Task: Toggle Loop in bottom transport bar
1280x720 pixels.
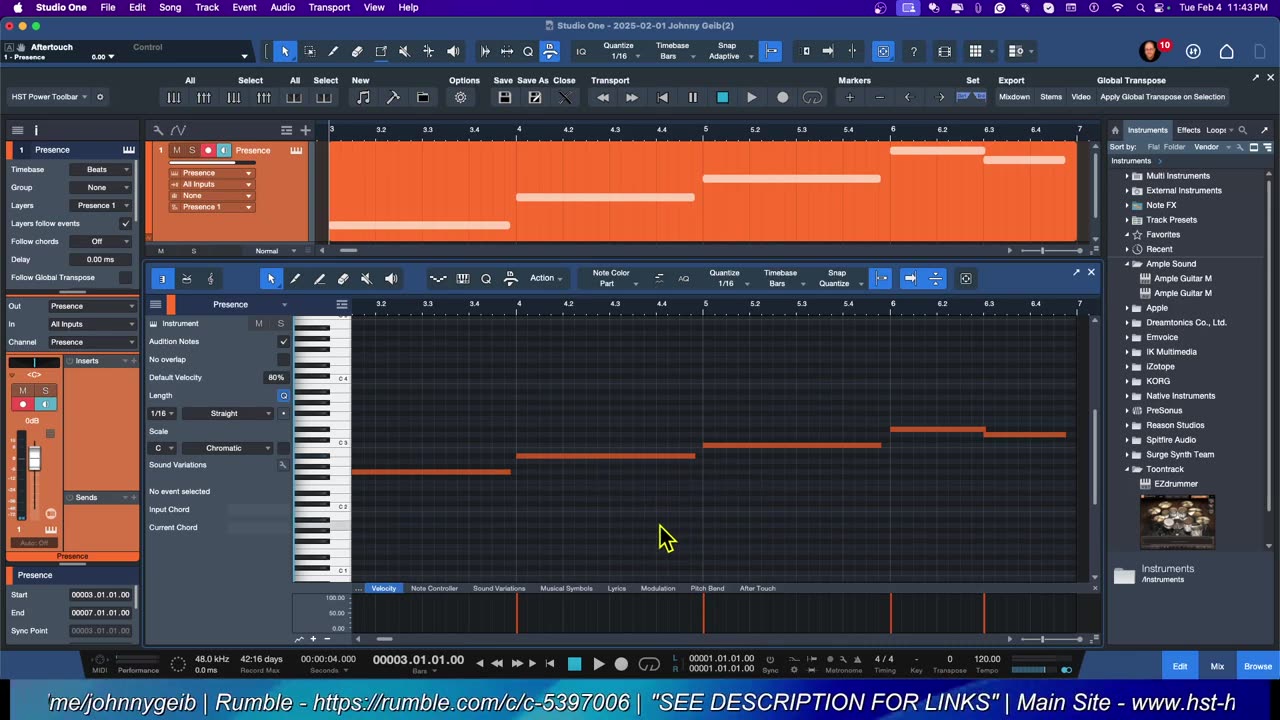Action: (x=649, y=664)
